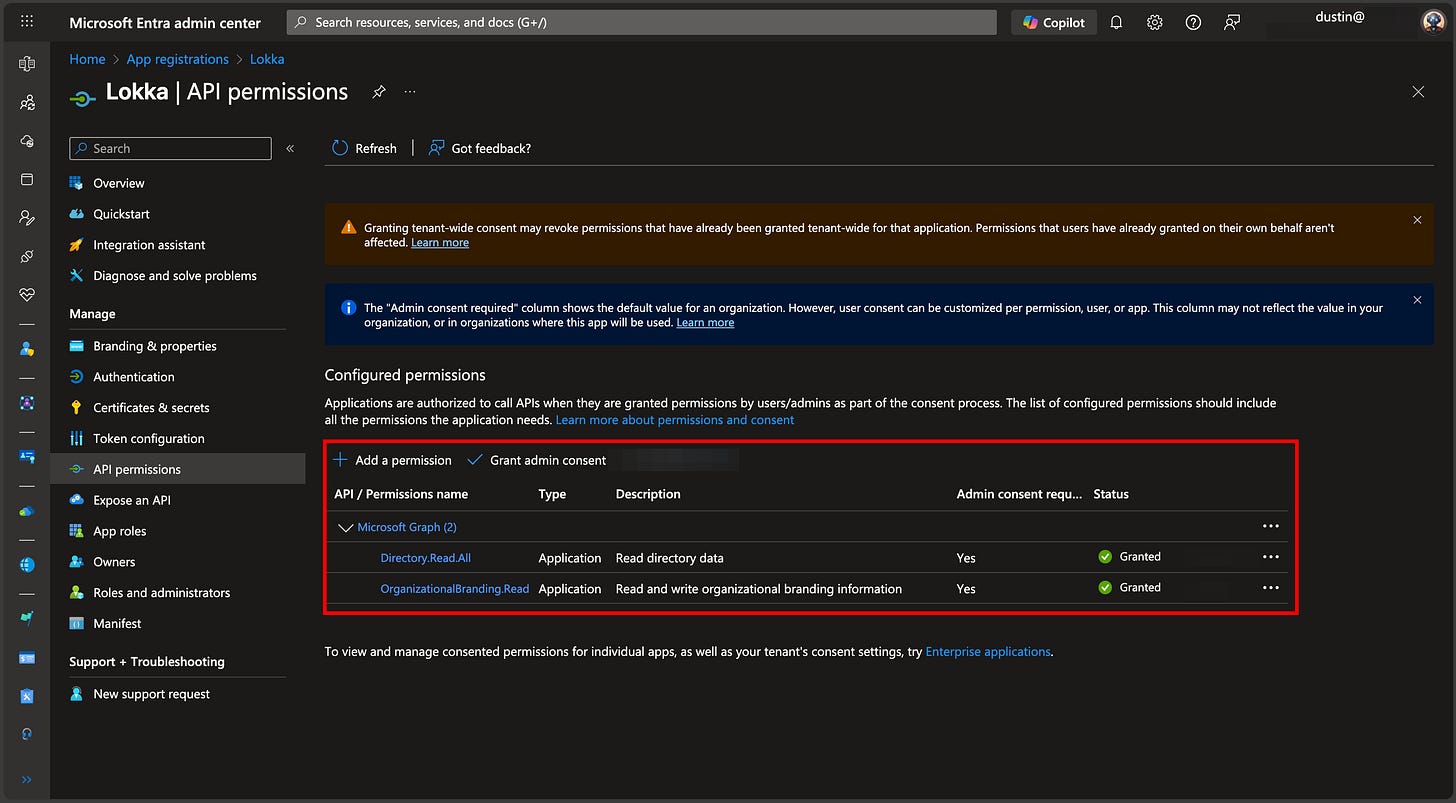Viewport: 1456px width, 803px height.
Task: Click the plug icon in left rail
Action: pos(27,257)
